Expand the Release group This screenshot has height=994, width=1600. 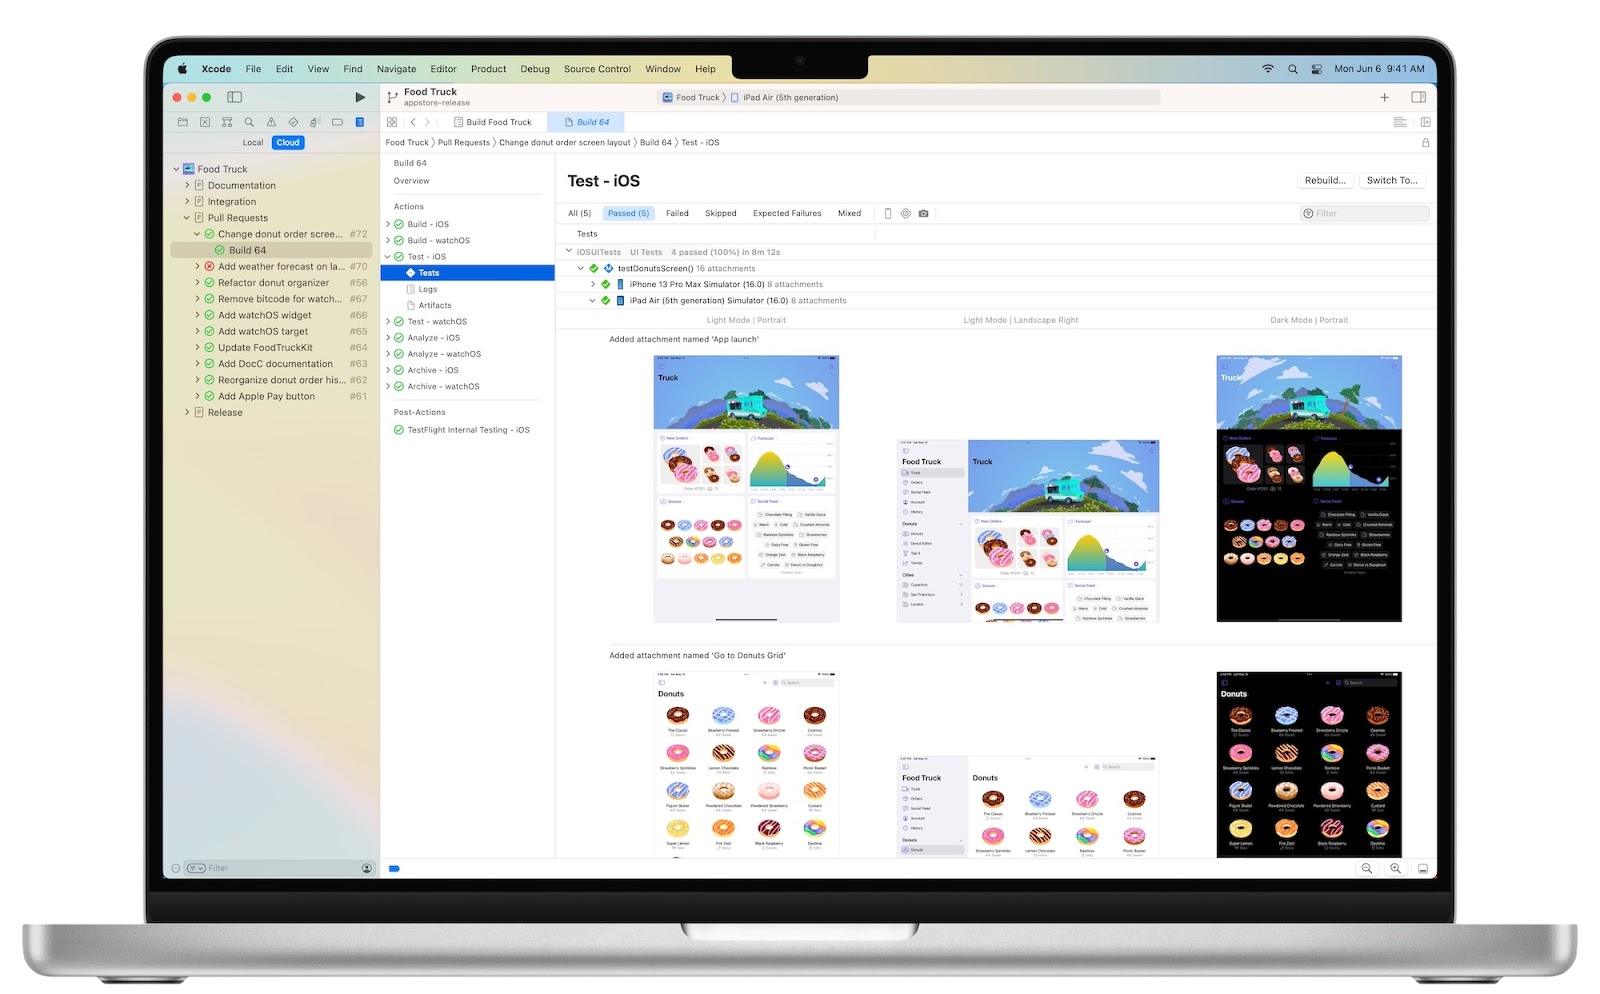(x=187, y=412)
